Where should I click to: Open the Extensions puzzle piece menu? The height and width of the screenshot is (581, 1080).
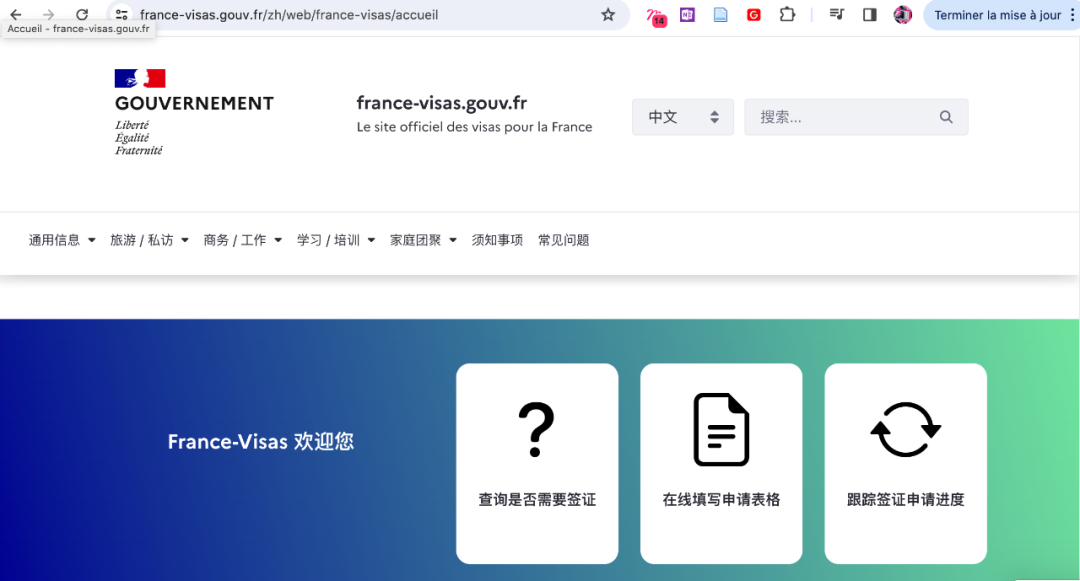click(787, 14)
